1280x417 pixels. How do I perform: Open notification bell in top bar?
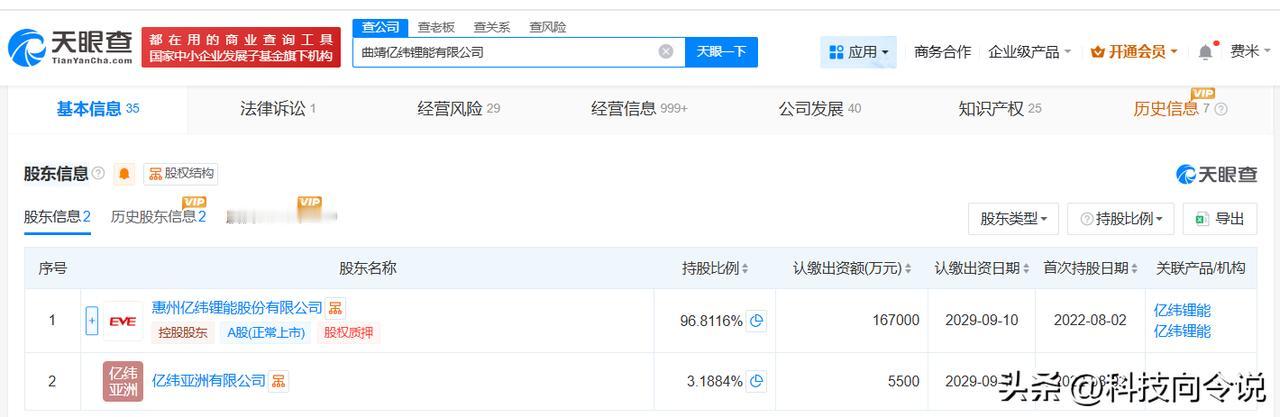pyautogui.click(x=1205, y=51)
